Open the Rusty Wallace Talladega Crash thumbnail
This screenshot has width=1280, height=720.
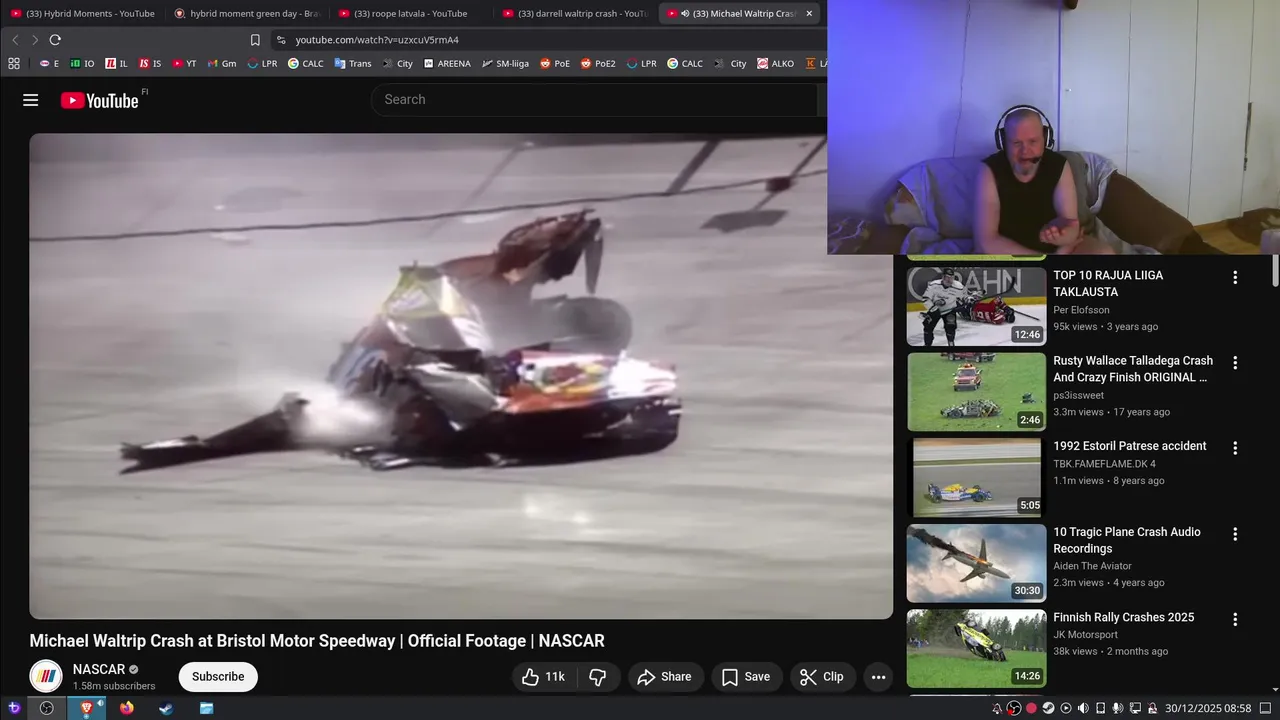coord(976,391)
